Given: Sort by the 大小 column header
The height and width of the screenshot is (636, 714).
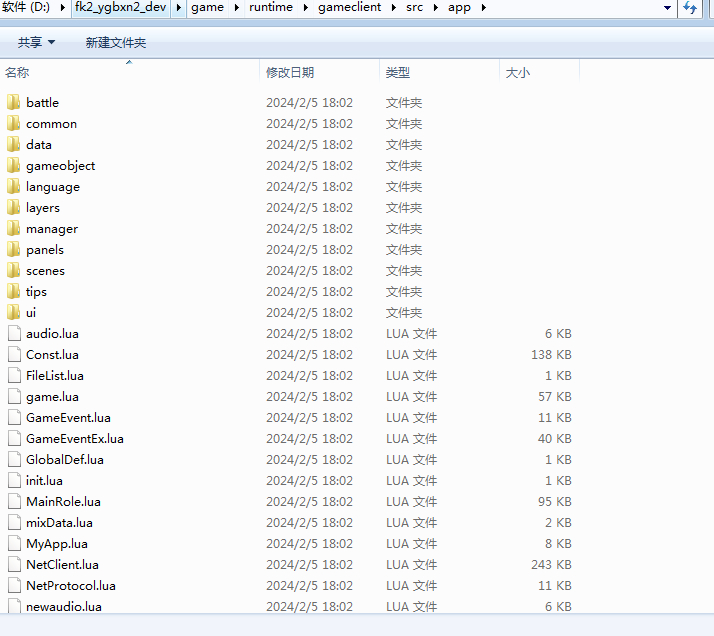Looking at the screenshot, I should (x=518, y=73).
